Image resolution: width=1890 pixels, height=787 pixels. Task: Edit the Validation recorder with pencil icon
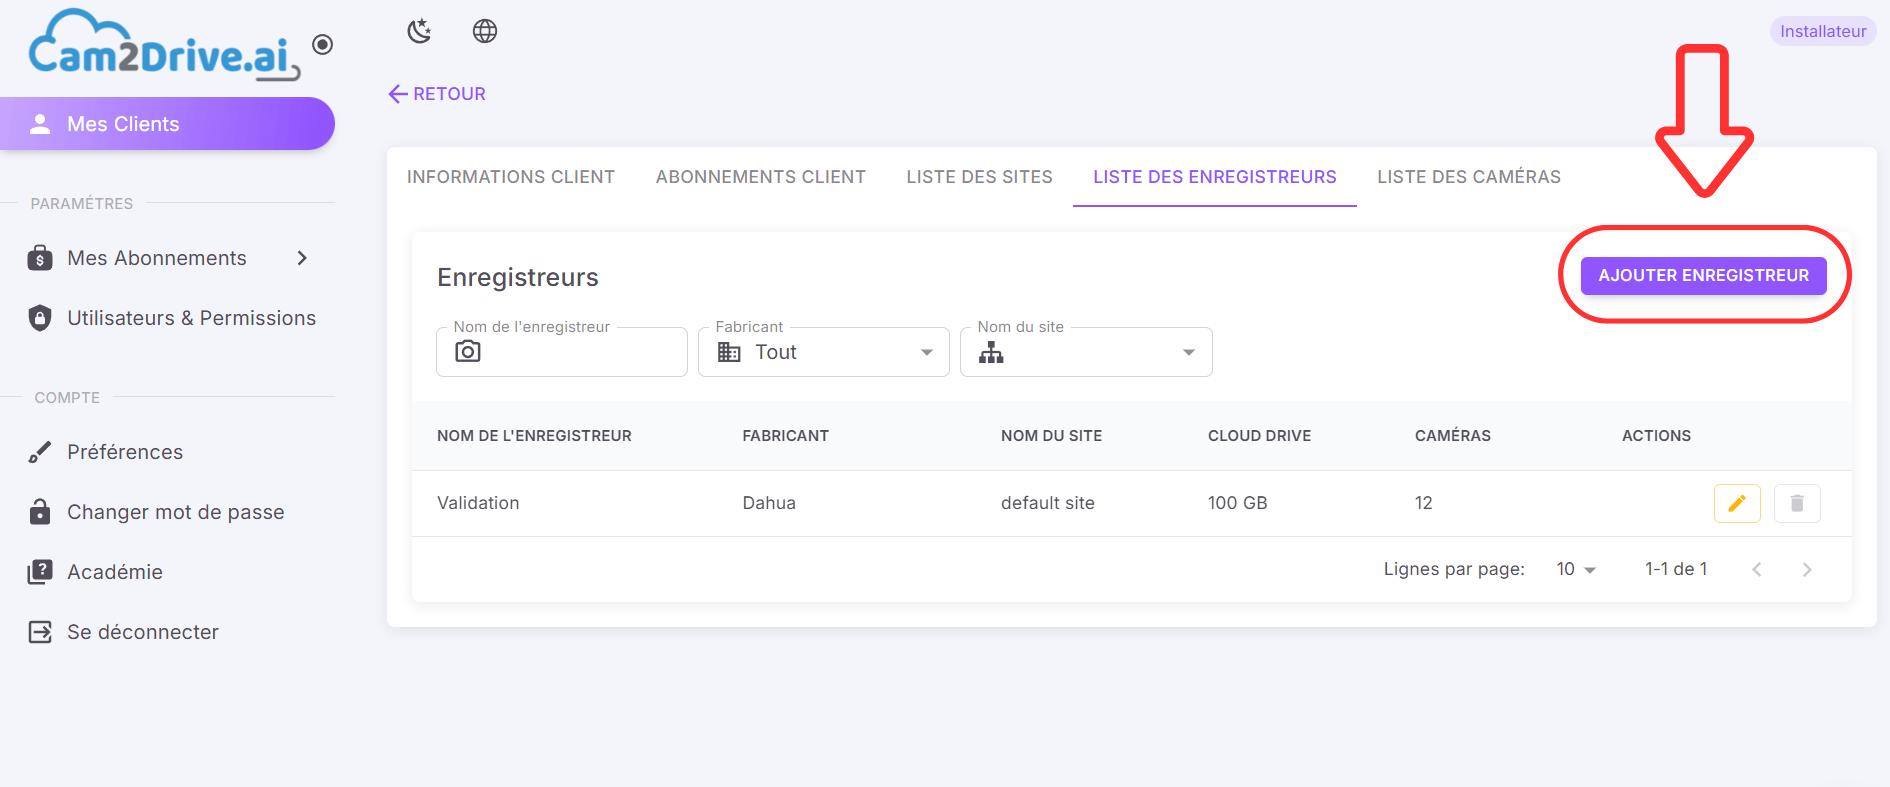point(1737,503)
